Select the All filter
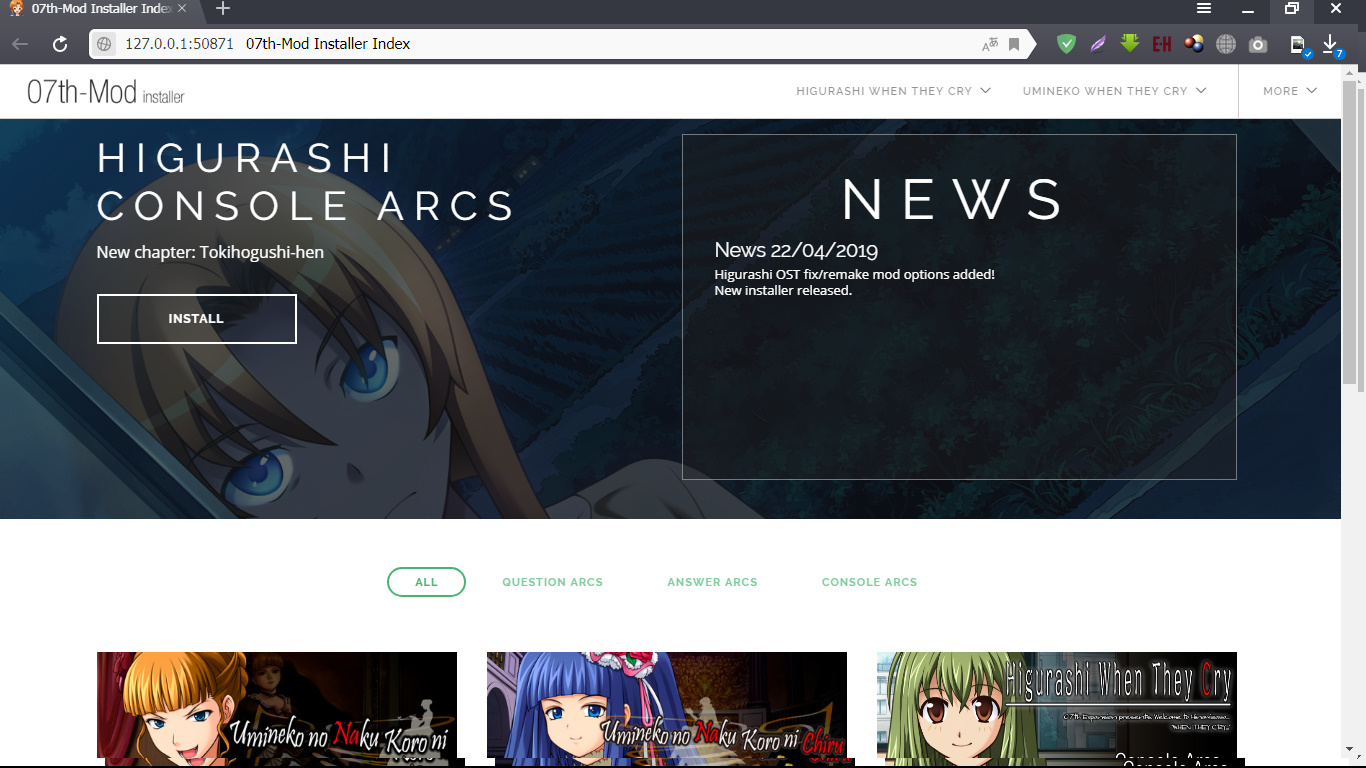Viewport: 1366px width, 768px height. point(426,582)
